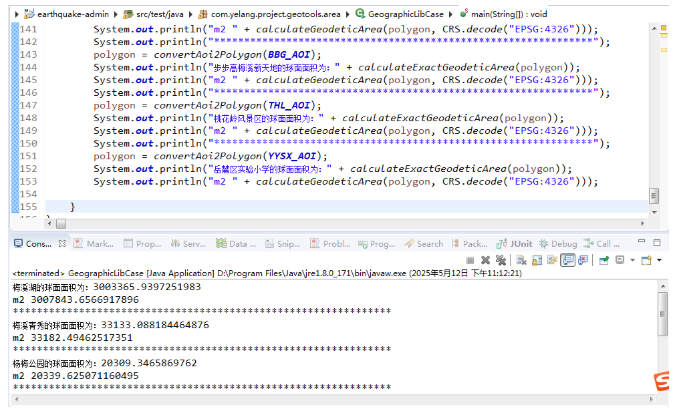Expand breadcrumb arrow before com.yelang.project.geotools.area
The image size is (674, 415).
pos(190,14)
